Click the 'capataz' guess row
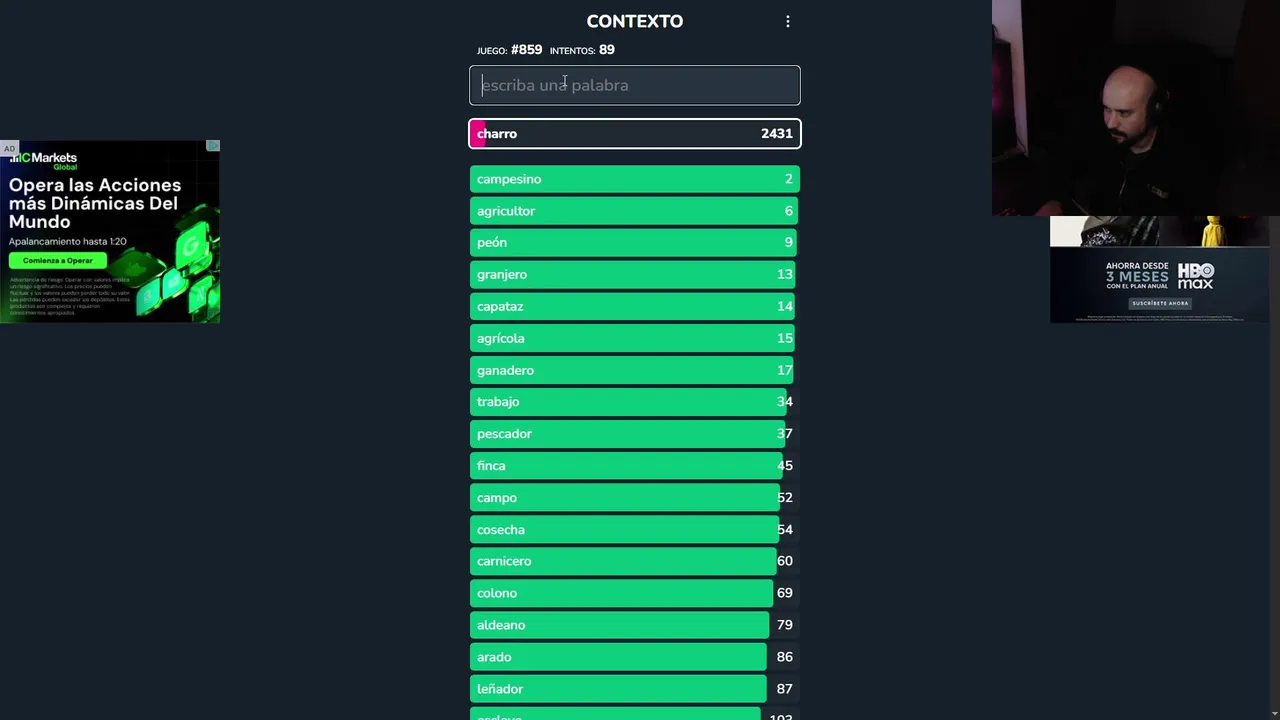The width and height of the screenshot is (1280, 720). point(635,307)
